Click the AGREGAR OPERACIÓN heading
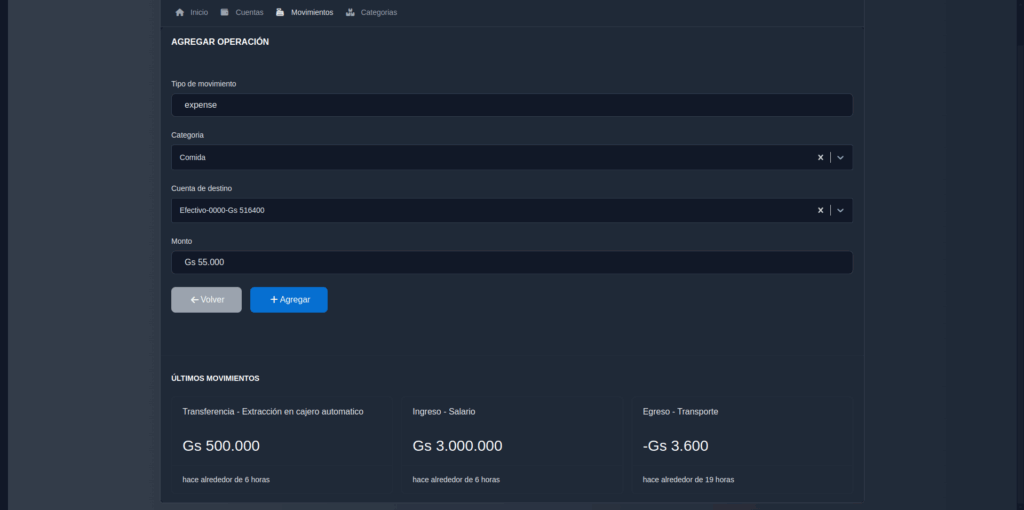The height and width of the screenshot is (510, 1024). (x=220, y=42)
